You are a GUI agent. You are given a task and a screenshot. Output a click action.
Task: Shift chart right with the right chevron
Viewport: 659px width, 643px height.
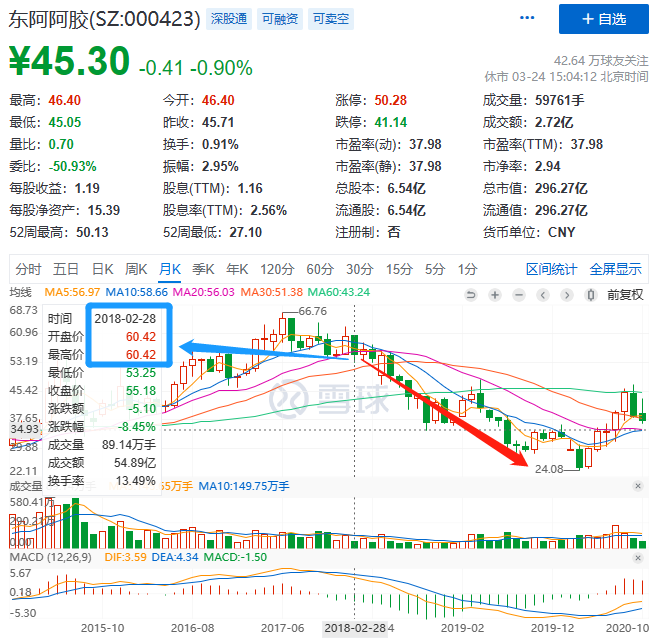(x=567, y=295)
